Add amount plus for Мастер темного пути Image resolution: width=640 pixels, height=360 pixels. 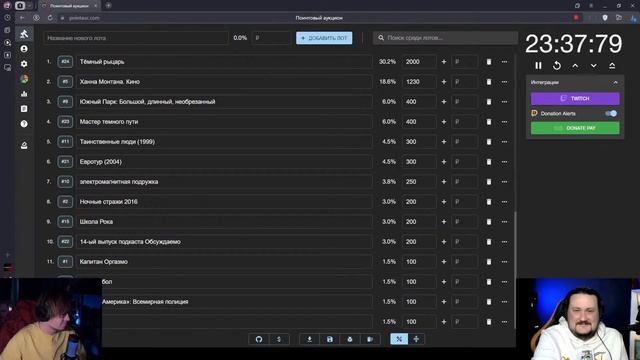(444, 122)
